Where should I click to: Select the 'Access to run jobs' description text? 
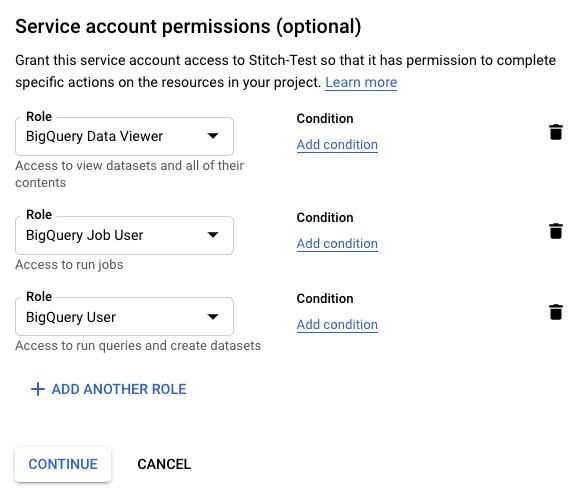69,265
